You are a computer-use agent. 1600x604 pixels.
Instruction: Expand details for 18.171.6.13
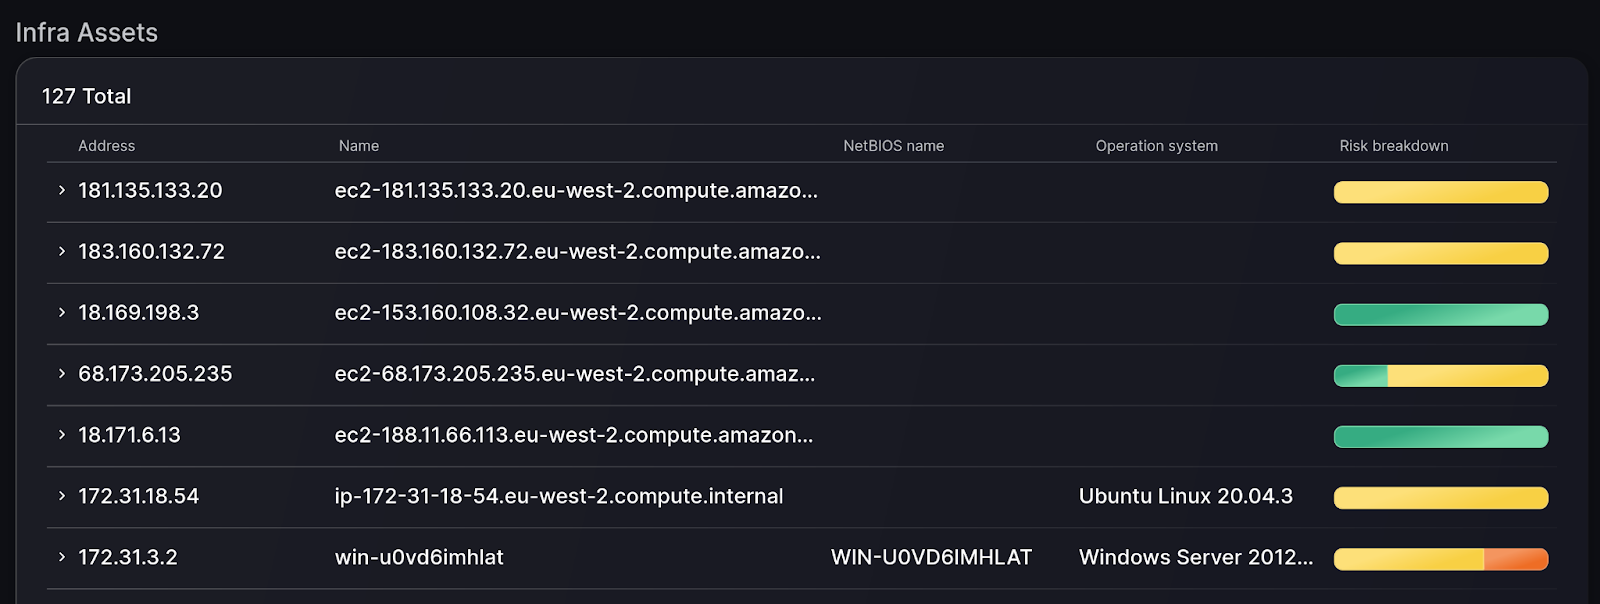[62, 434]
